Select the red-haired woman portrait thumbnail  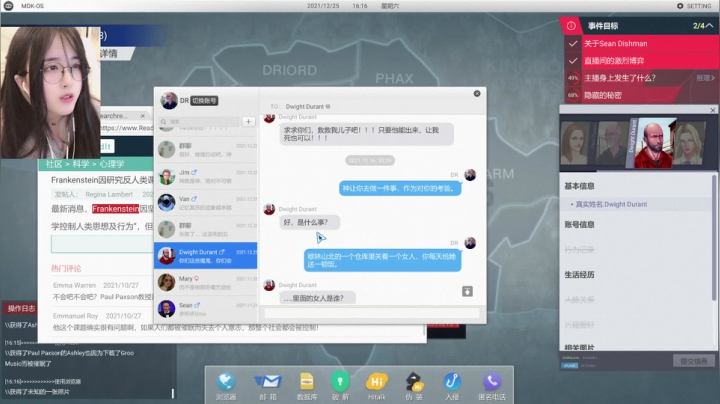point(574,143)
